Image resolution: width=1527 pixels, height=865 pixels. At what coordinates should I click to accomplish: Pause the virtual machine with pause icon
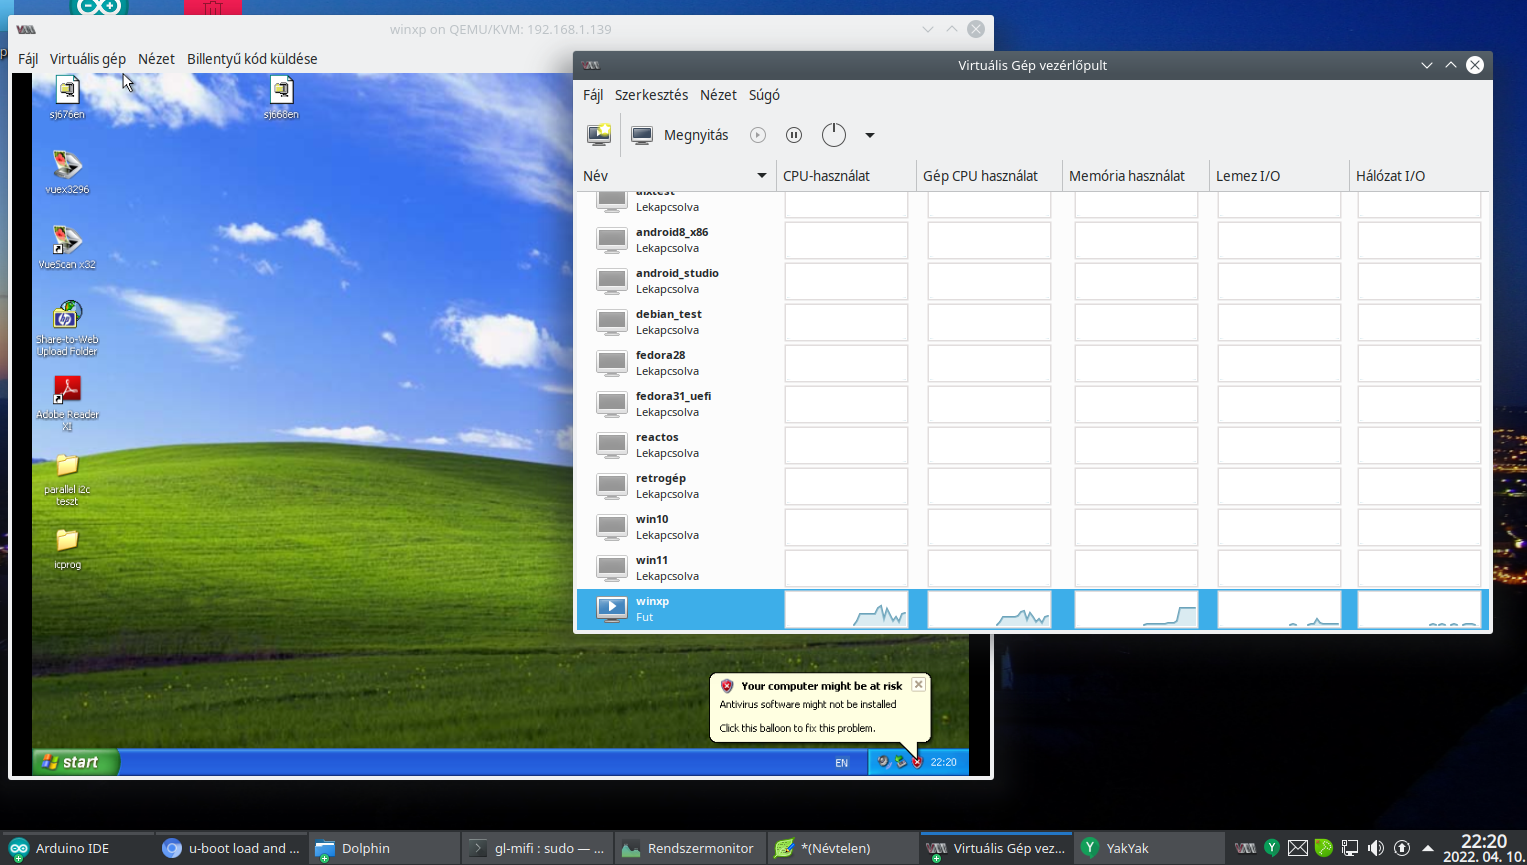click(794, 135)
